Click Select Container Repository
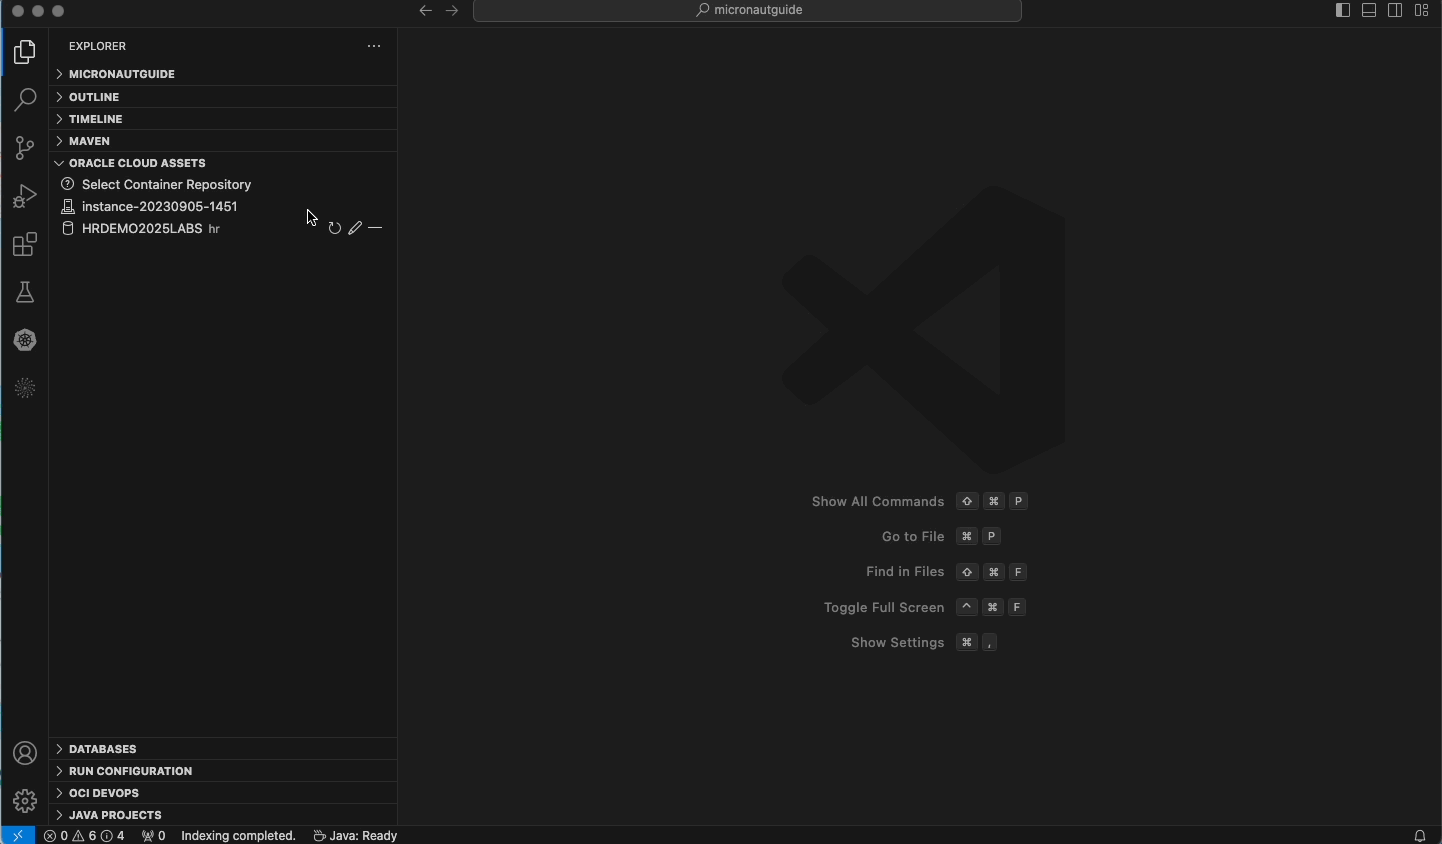The width and height of the screenshot is (1442, 844). (x=166, y=184)
